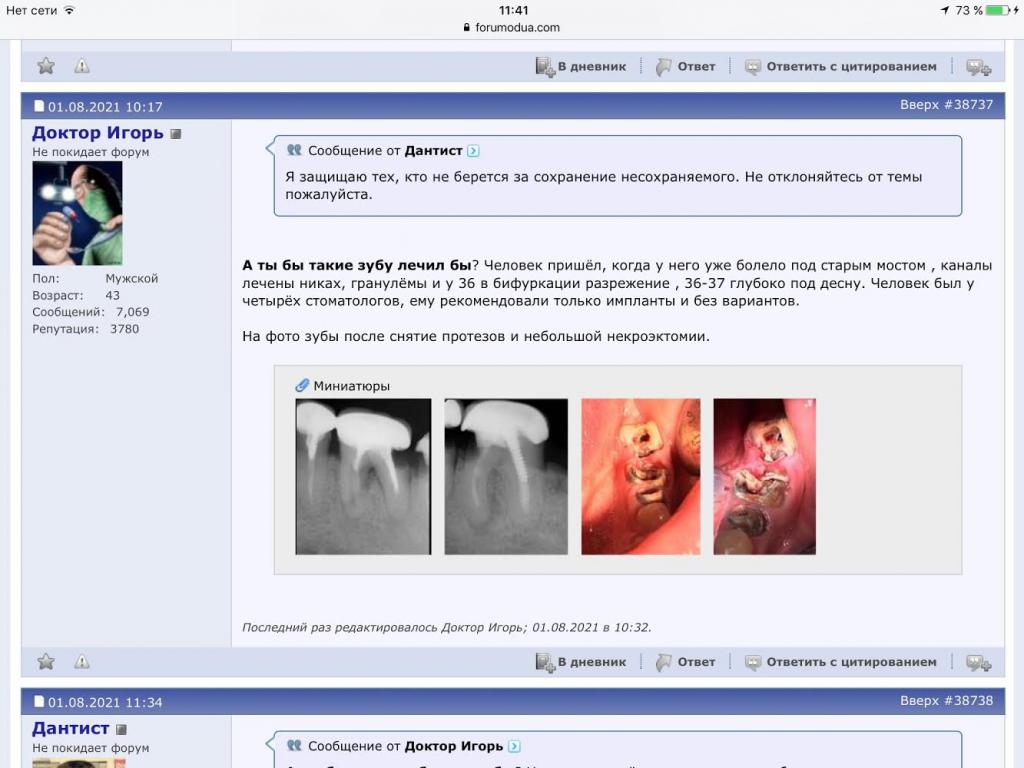The image size is (1024, 768).
Task: Click the multi-quote icon in the top post footer
Action: (x=978, y=67)
